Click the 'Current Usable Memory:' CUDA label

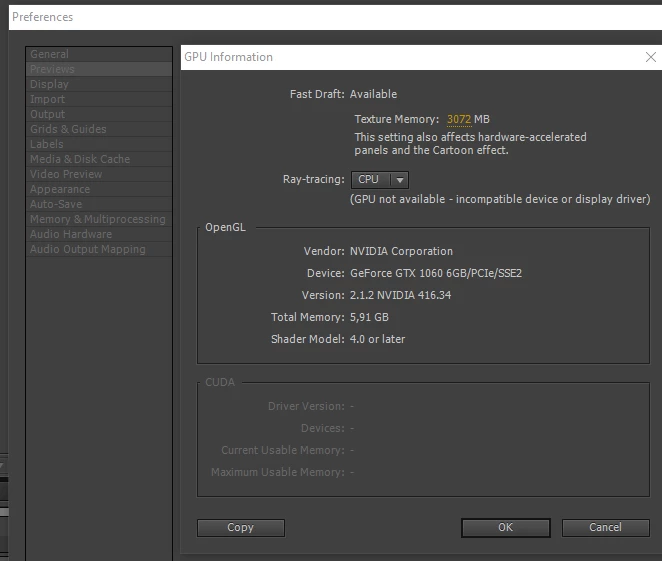point(283,450)
